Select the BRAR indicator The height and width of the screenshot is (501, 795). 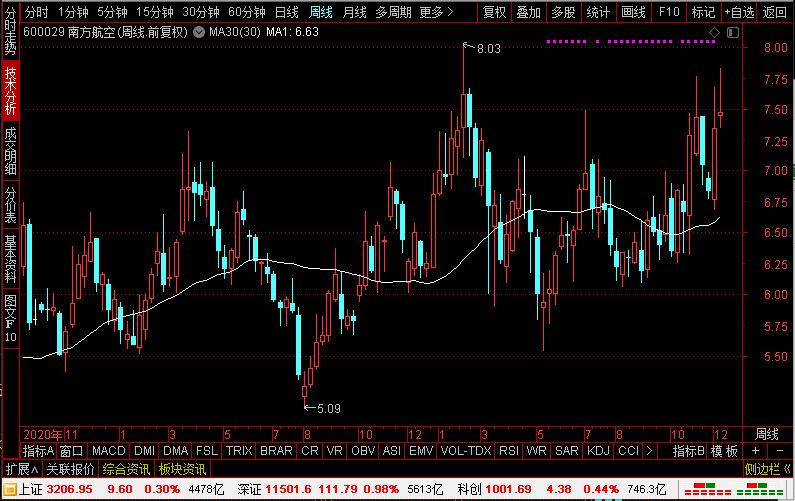click(x=276, y=451)
